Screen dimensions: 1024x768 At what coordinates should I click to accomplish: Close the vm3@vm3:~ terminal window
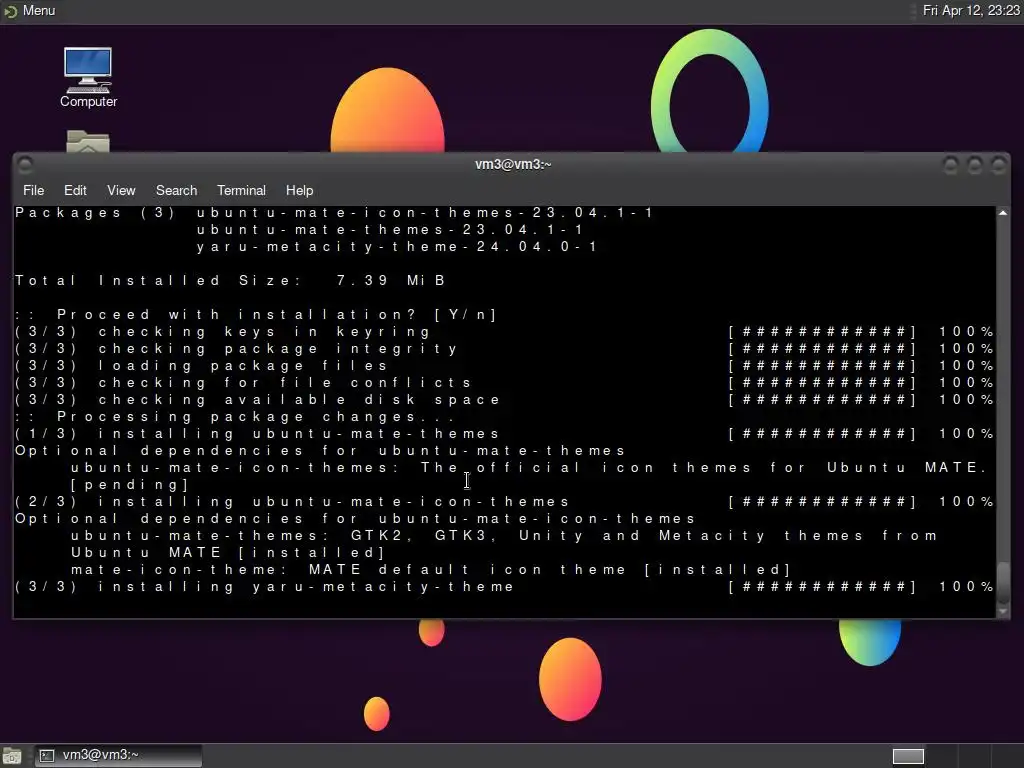(x=998, y=165)
